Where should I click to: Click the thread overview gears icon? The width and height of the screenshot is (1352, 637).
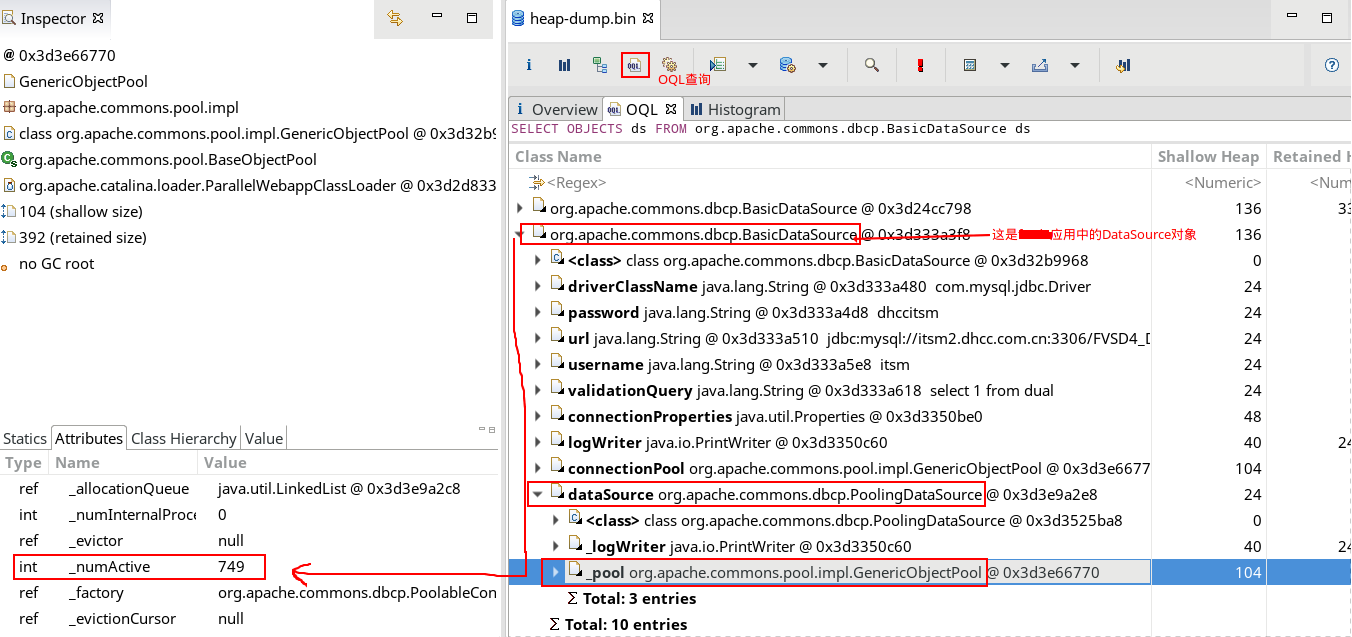pos(670,65)
